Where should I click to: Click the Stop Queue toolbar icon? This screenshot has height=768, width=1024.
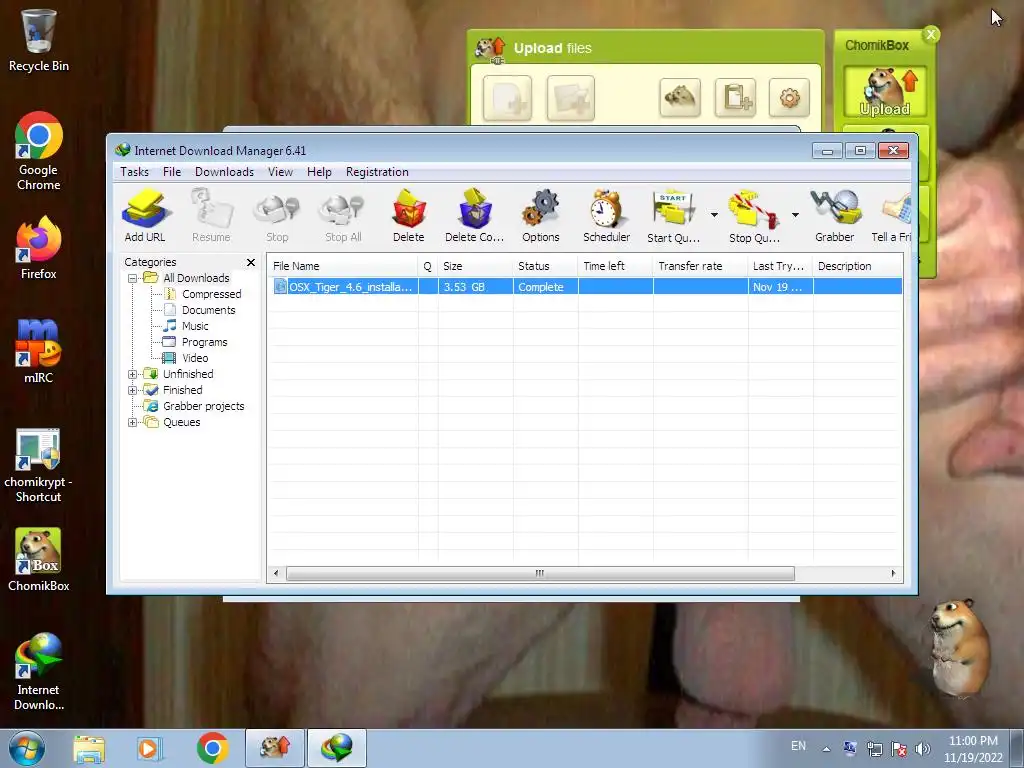[x=754, y=216]
